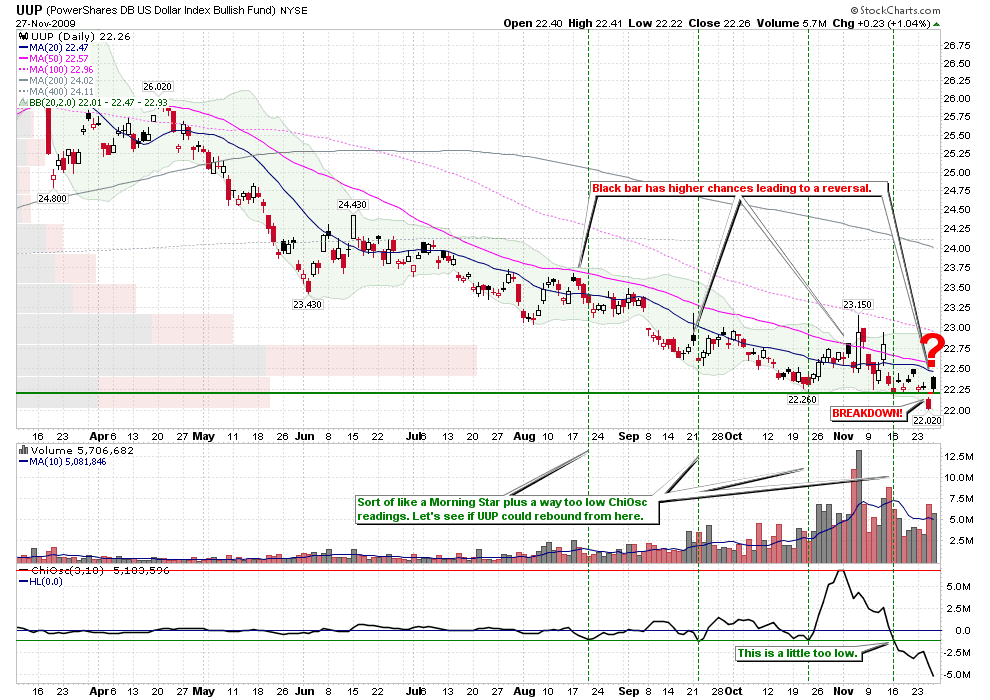Image resolution: width=990 pixels, height=700 pixels.
Task: Click the 22.00 price axis label
Action: (x=957, y=411)
